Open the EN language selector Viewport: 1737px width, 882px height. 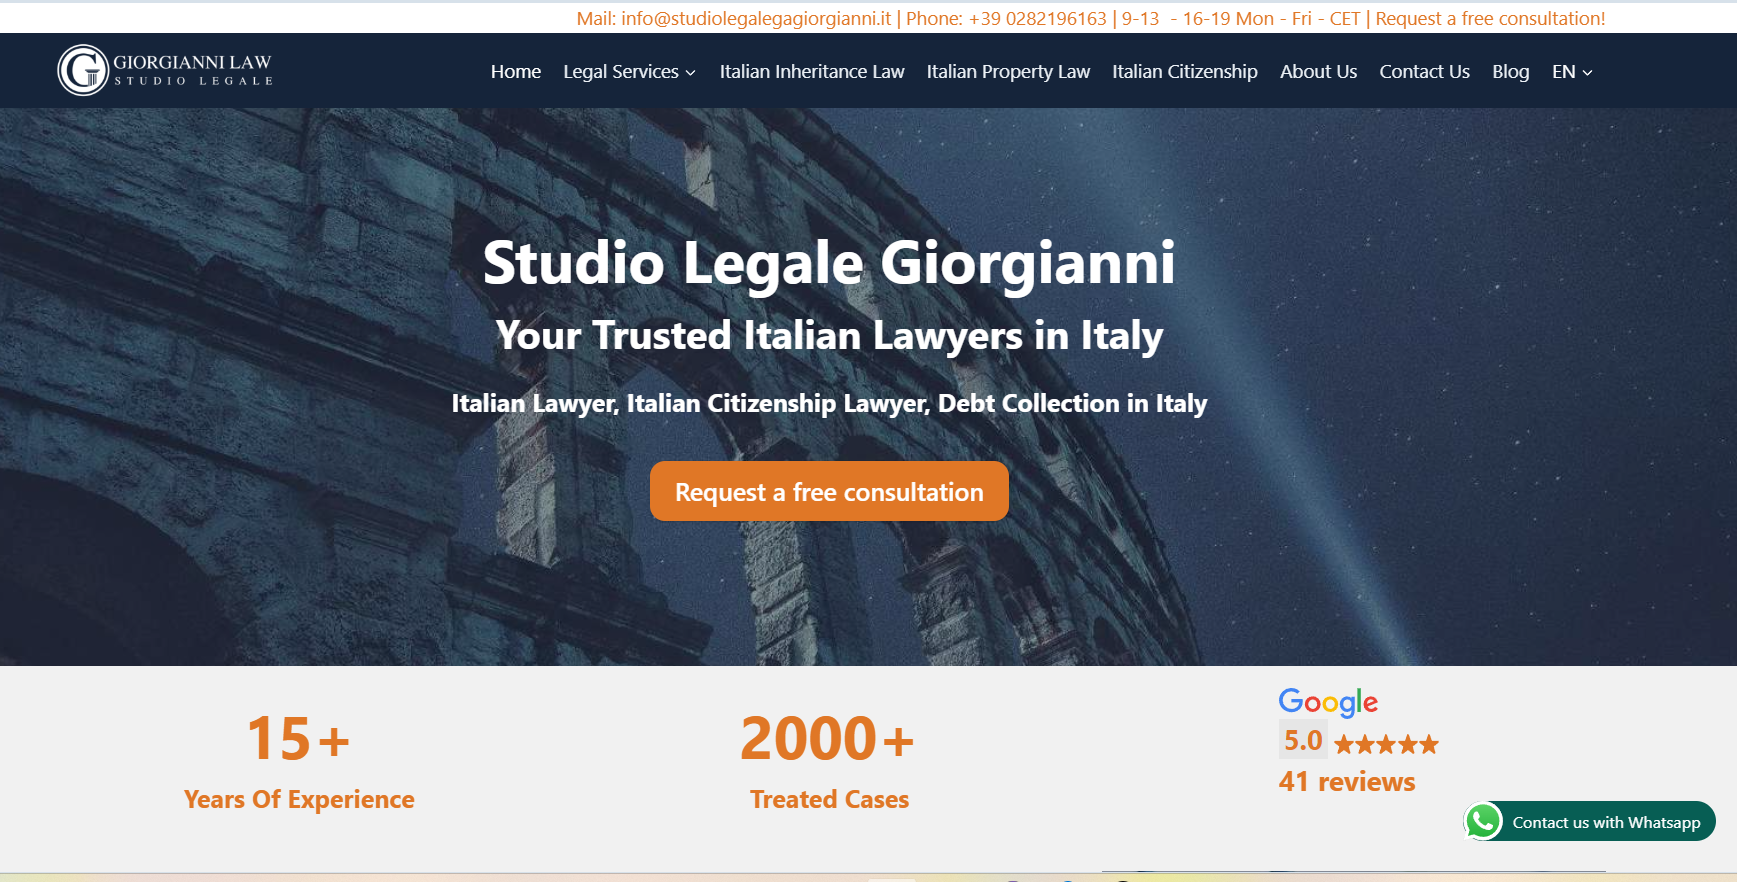1571,72
